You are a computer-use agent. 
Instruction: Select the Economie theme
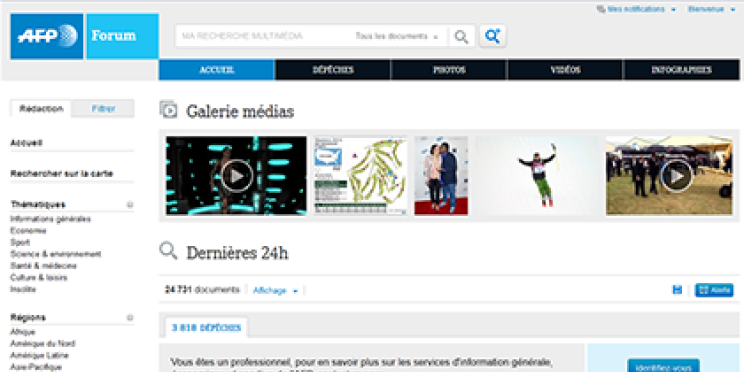[x=28, y=231]
